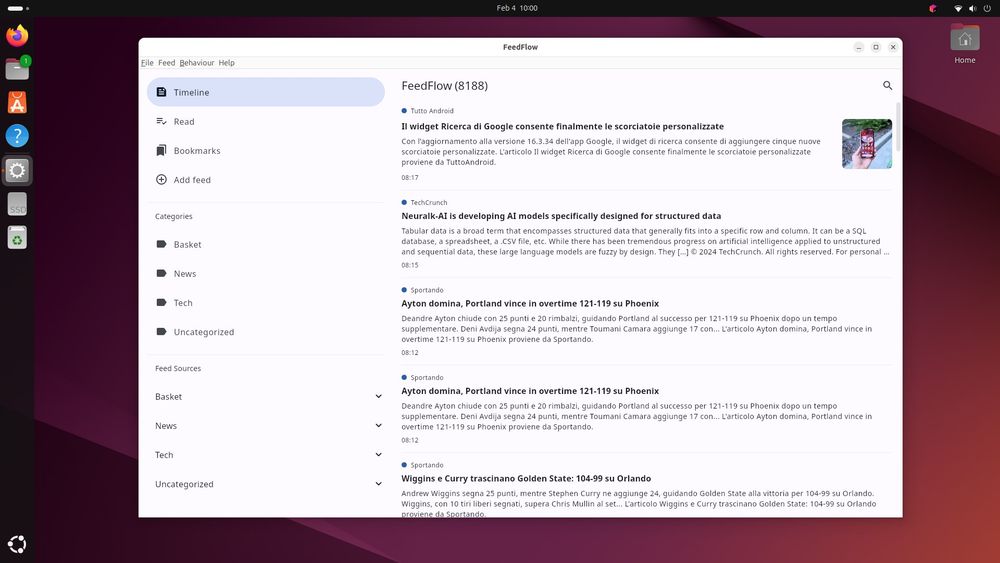Open the Google widget Ricerca article
Image resolution: width=1000 pixels, height=563 pixels.
click(562, 126)
